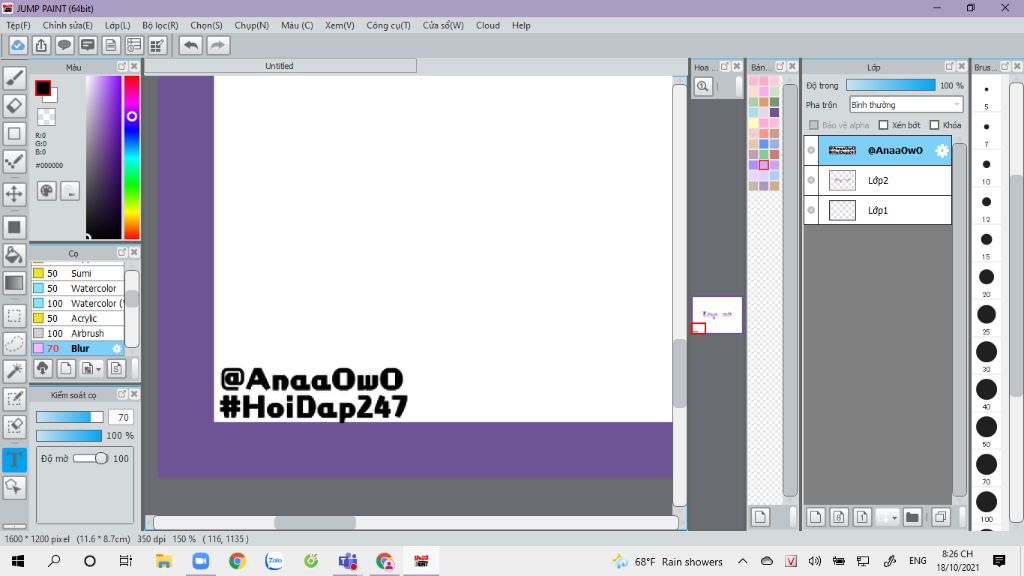Image resolution: width=1024 pixels, height=576 pixels.
Task: Select the dotted-line pen tool
Action: (14, 161)
